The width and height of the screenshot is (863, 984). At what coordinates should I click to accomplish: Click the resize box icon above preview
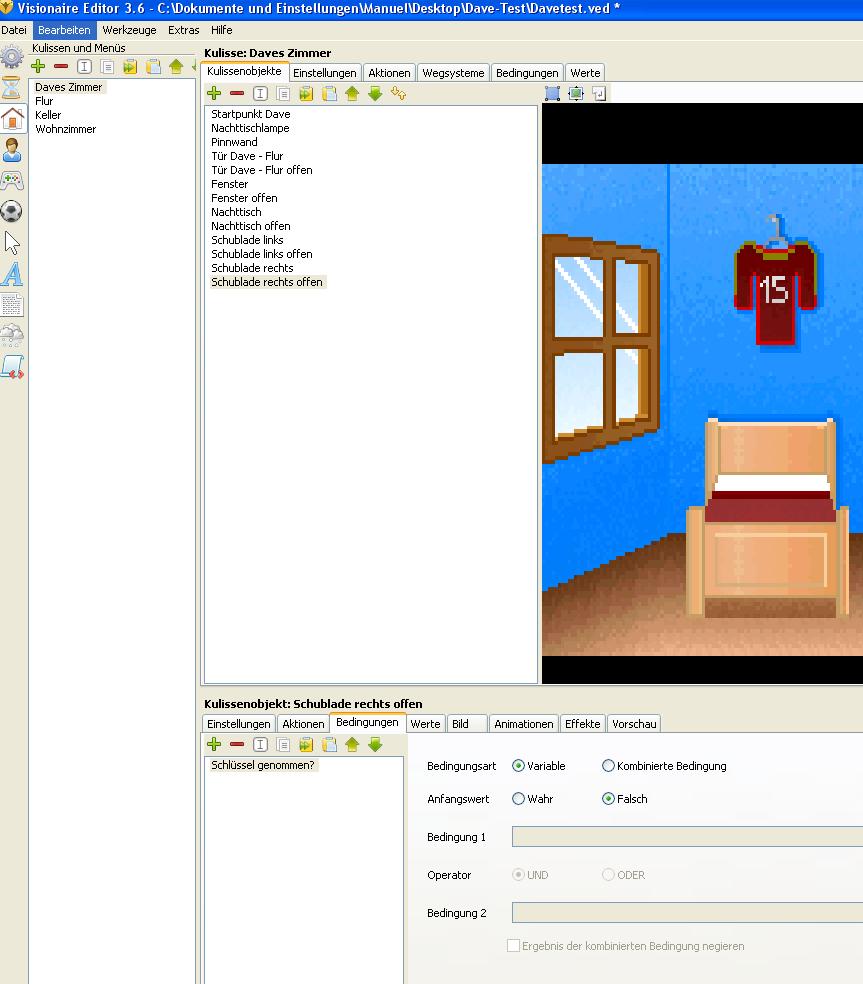[599, 94]
